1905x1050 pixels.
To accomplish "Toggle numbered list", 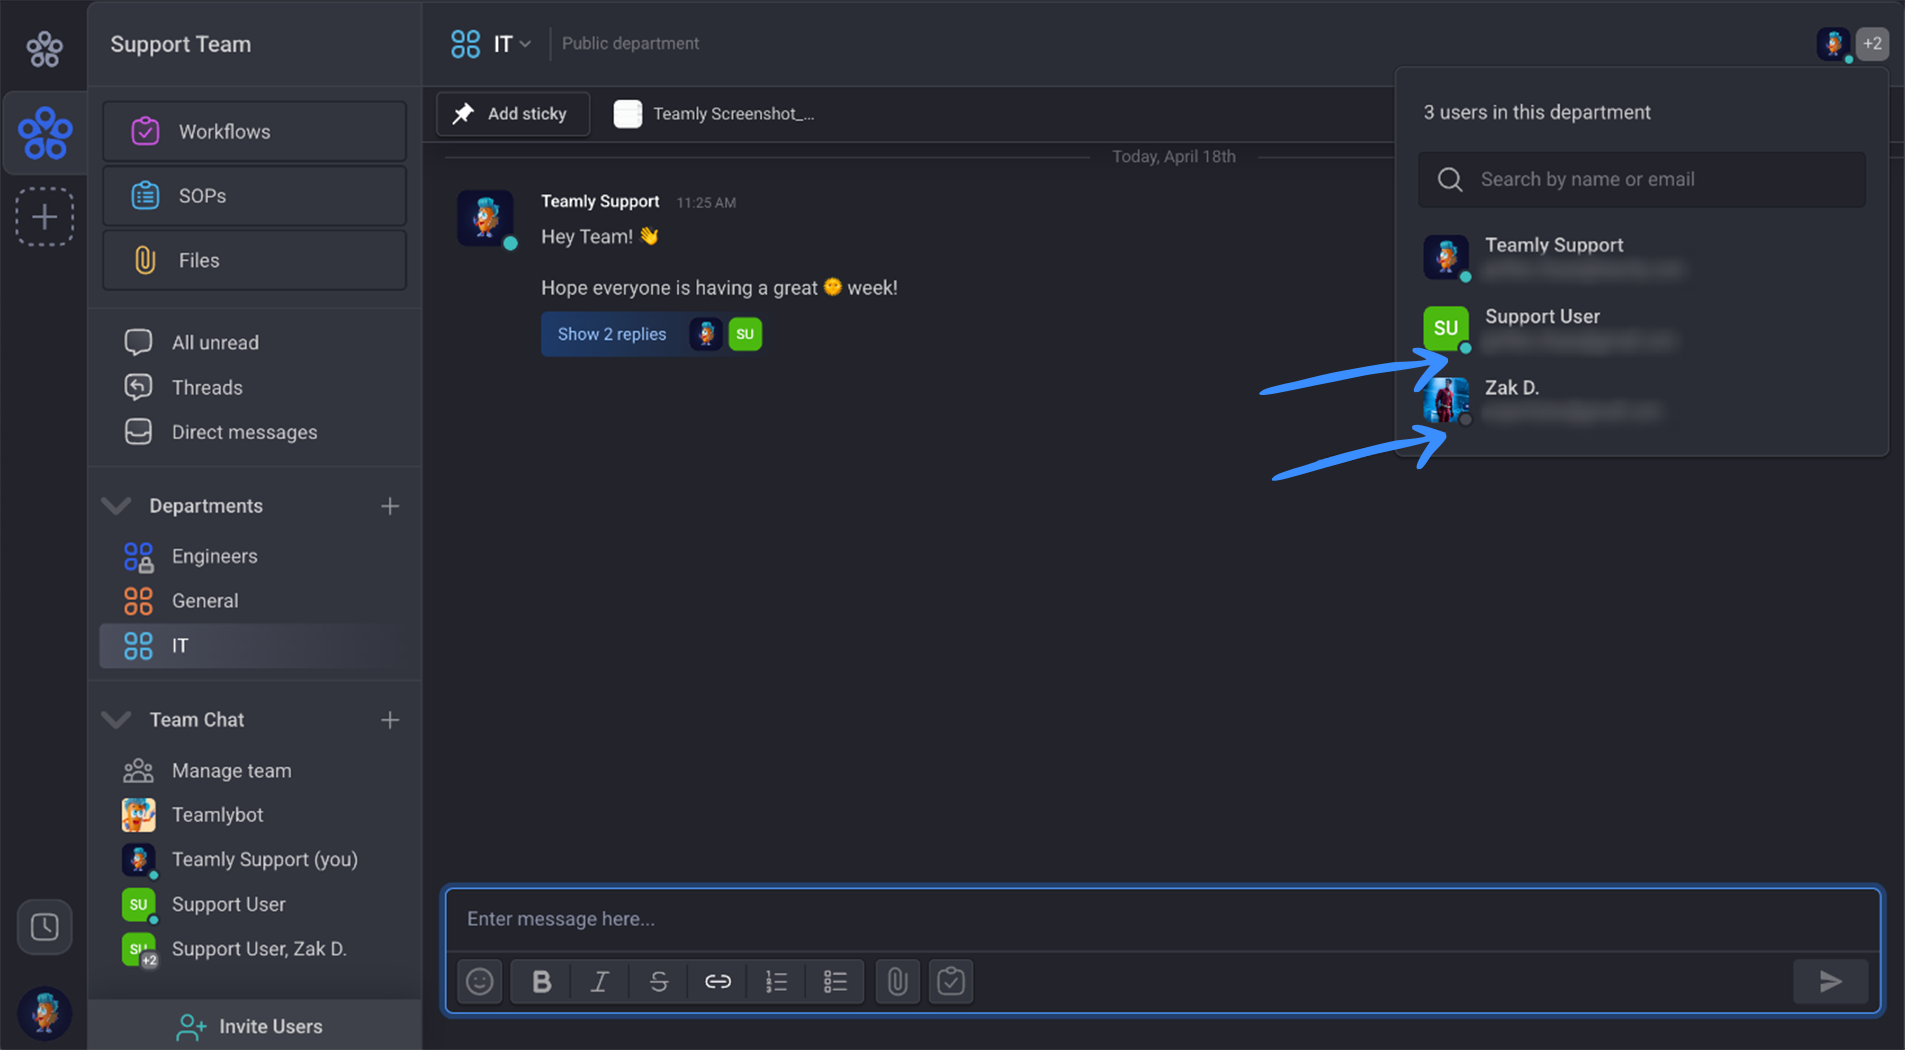I will pos(777,982).
